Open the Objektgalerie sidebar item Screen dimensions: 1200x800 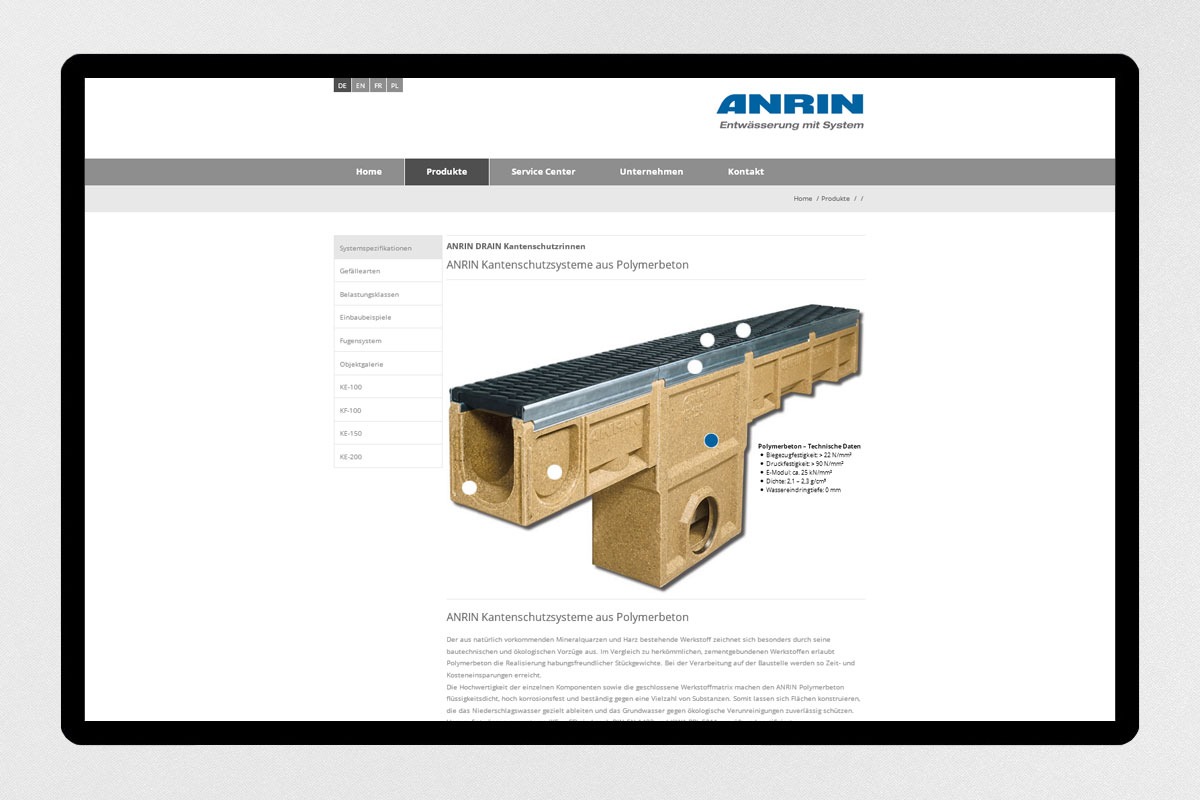[x=361, y=364]
